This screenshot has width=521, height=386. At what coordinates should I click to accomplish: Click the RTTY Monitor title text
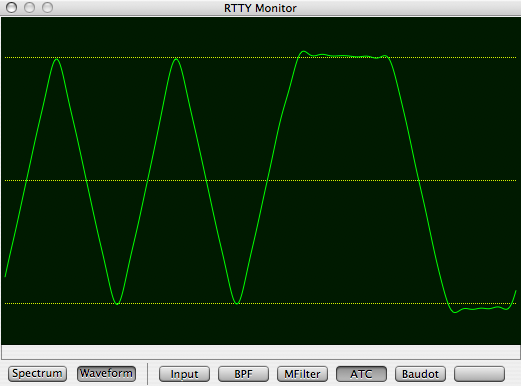pos(260,8)
